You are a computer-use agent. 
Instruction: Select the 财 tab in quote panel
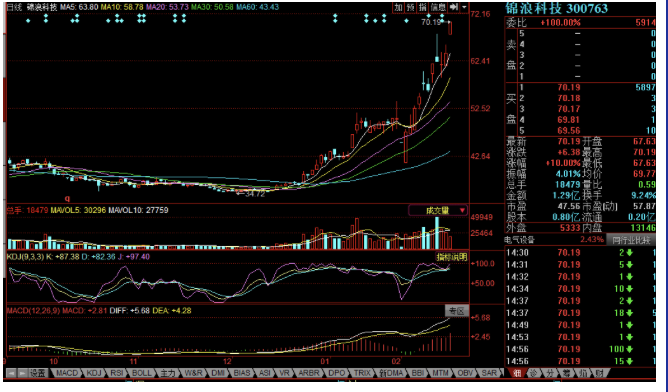click(599, 374)
